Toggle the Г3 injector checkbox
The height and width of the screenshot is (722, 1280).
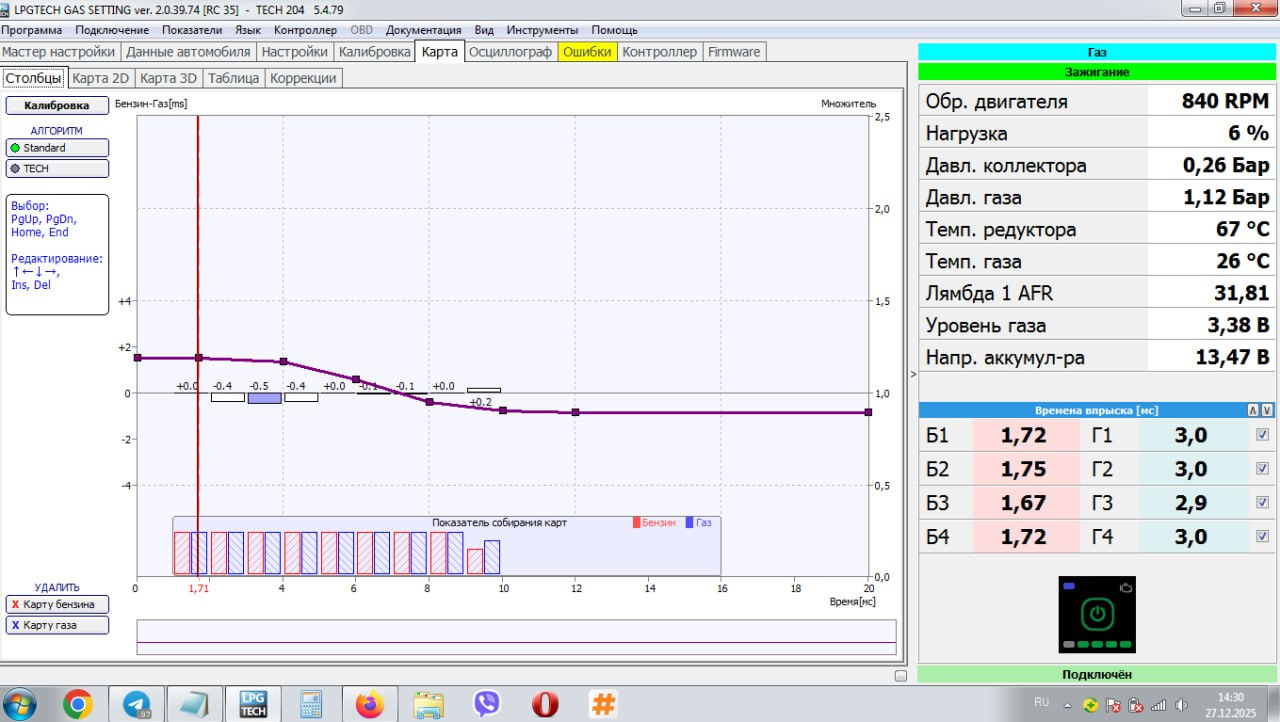click(1262, 503)
